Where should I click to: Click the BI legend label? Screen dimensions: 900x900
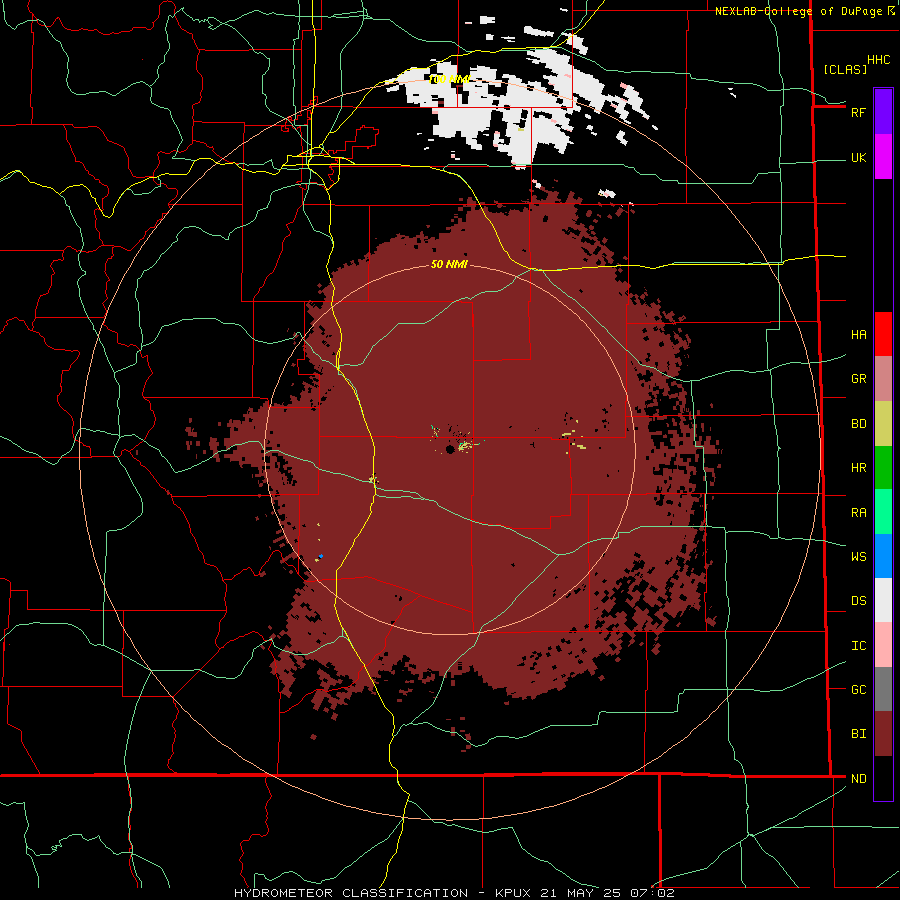pyautogui.click(x=858, y=734)
